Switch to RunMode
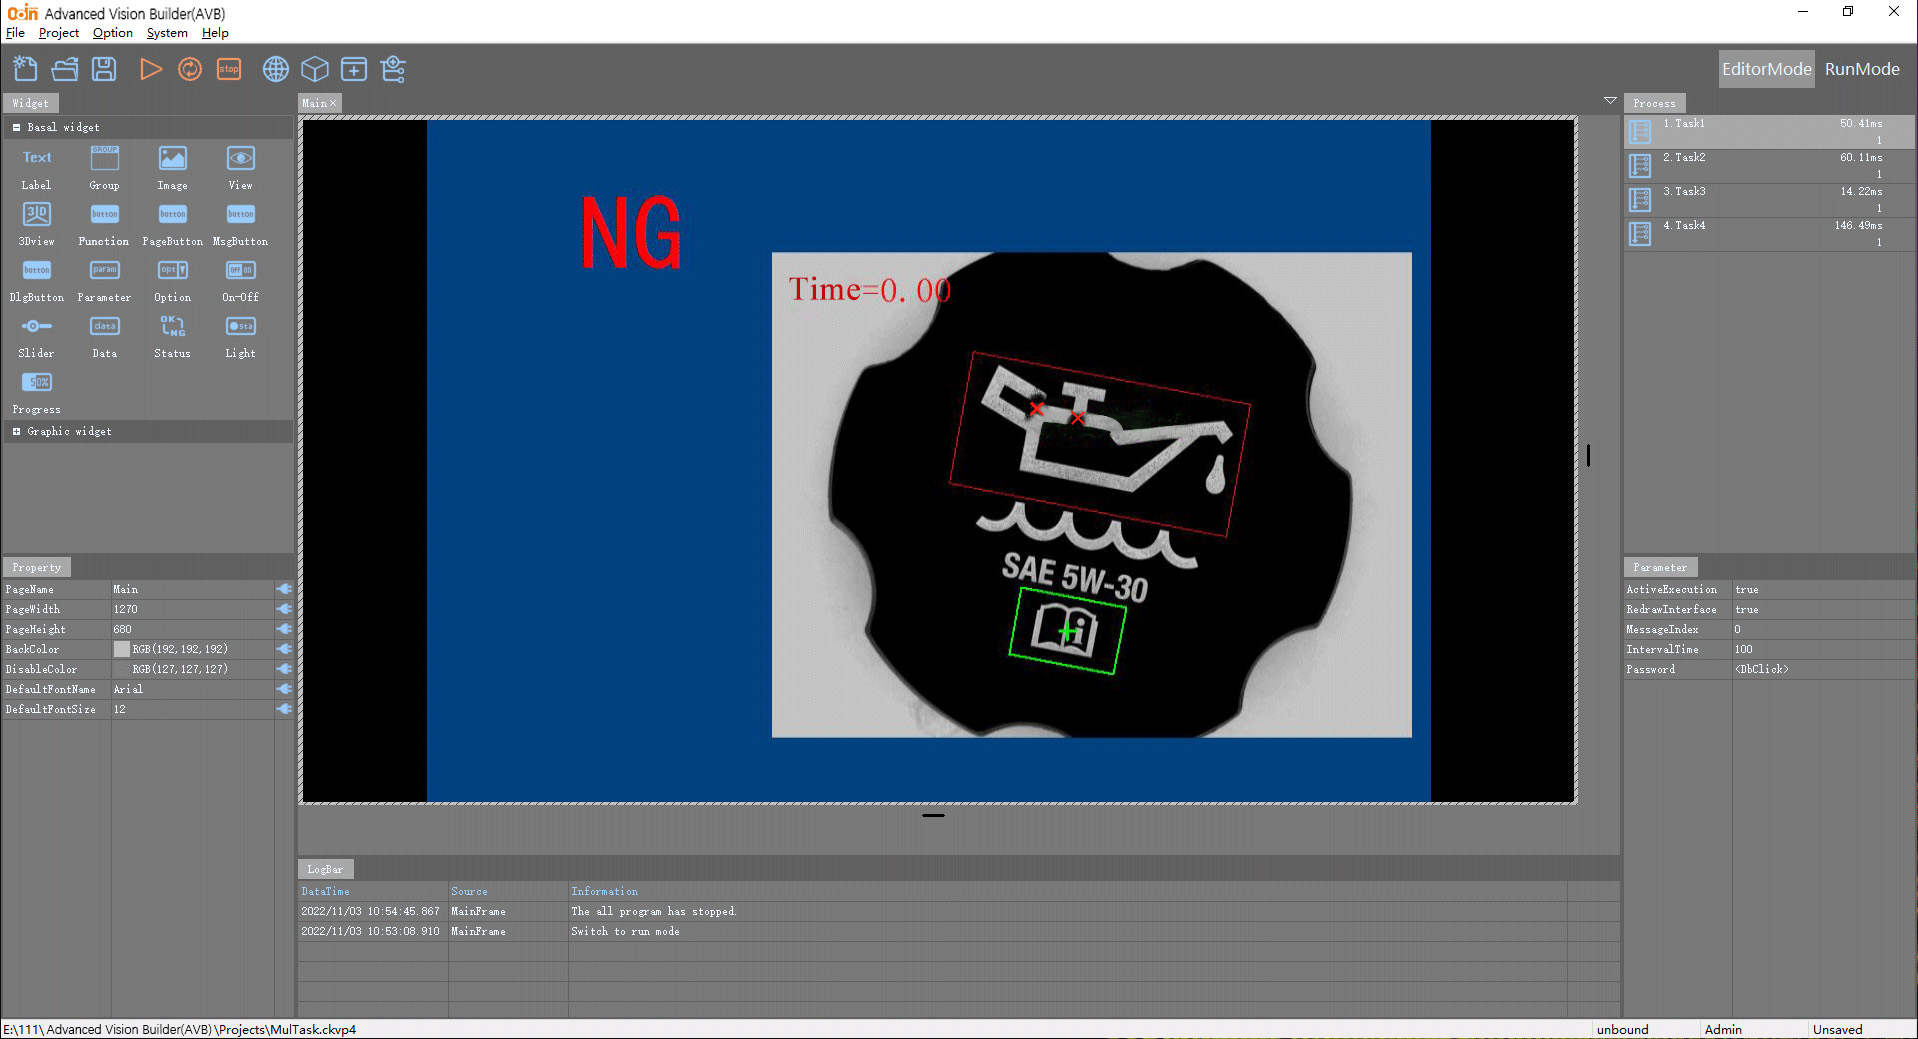This screenshot has height=1039, width=1918. 1861,69
